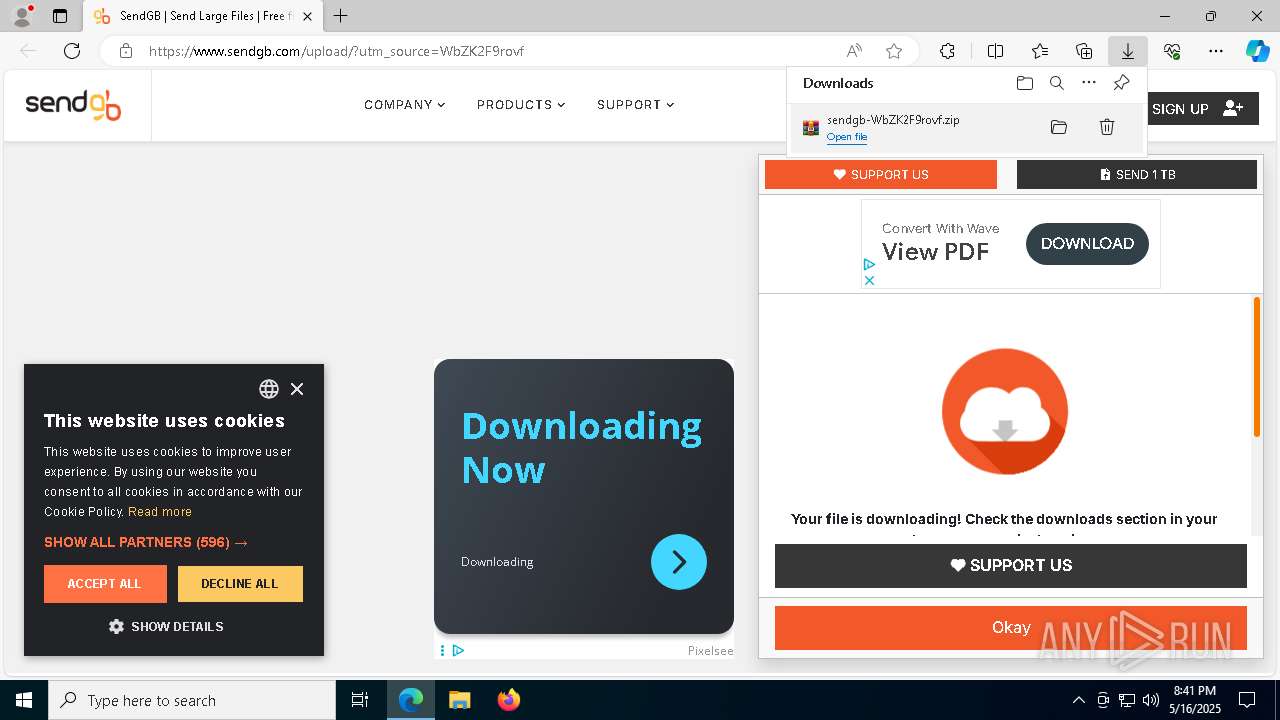Close the SendGB browser tab
Screen dimensions: 1280x720
point(308,16)
